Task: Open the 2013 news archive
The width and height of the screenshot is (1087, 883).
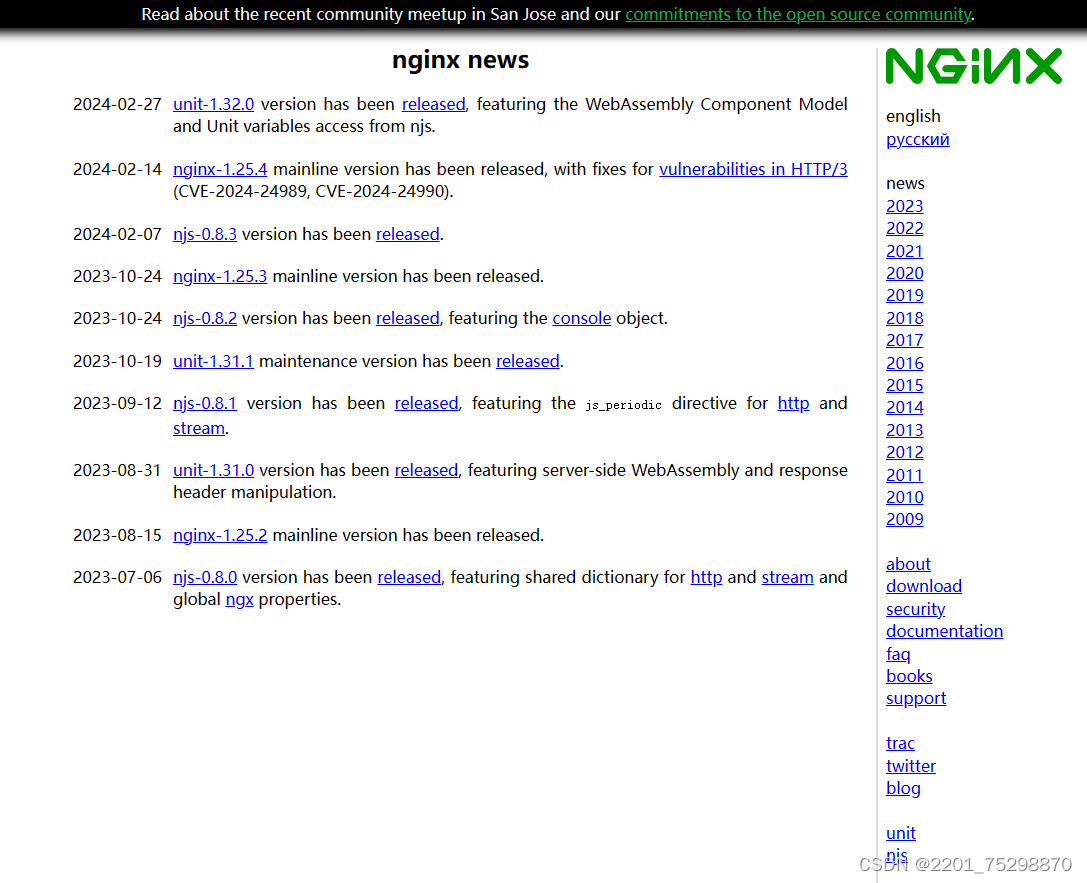Action: point(905,430)
